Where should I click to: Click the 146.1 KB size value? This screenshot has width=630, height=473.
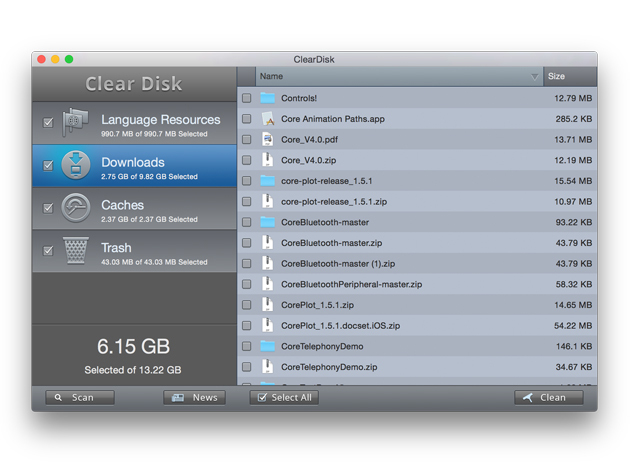[x=574, y=346]
